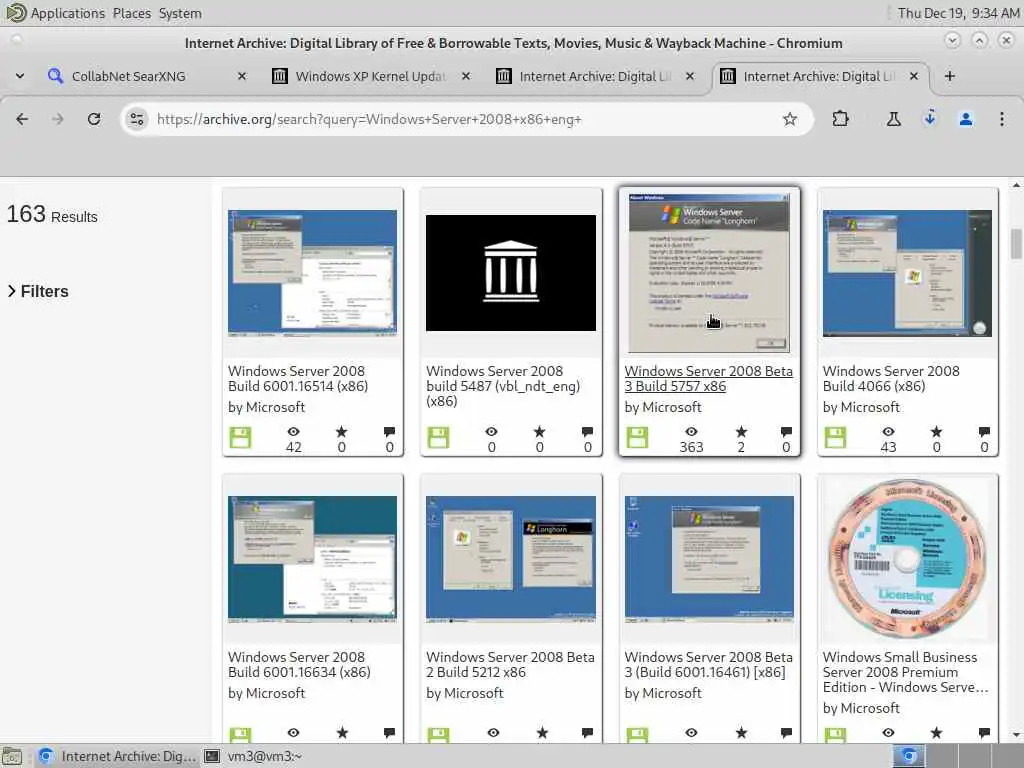Close the CollabNet SearXNG tab
This screenshot has width=1024, height=768.
(242, 76)
